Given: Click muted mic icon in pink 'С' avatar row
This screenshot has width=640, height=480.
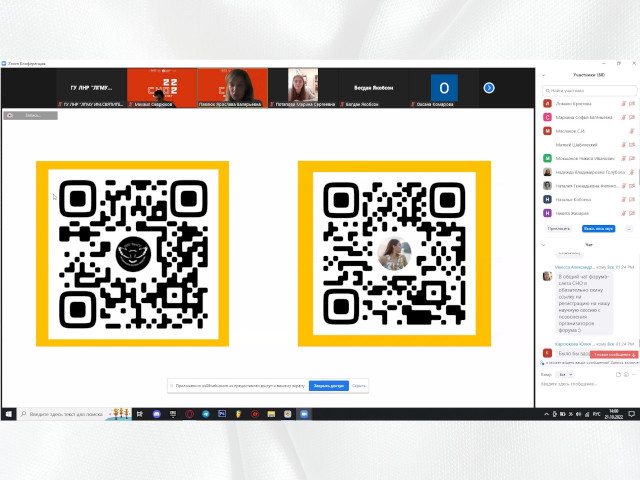Looking at the screenshot, I should (624, 118).
